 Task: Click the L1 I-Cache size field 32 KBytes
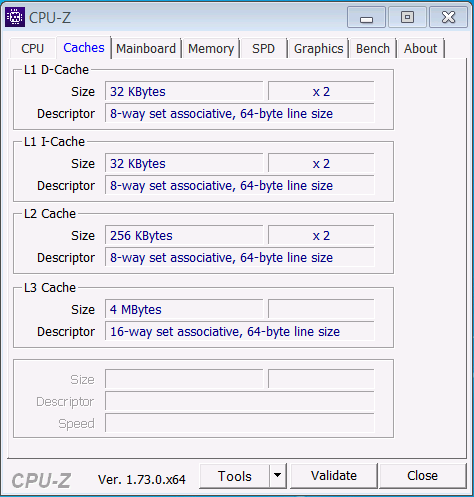click(184, 163)
